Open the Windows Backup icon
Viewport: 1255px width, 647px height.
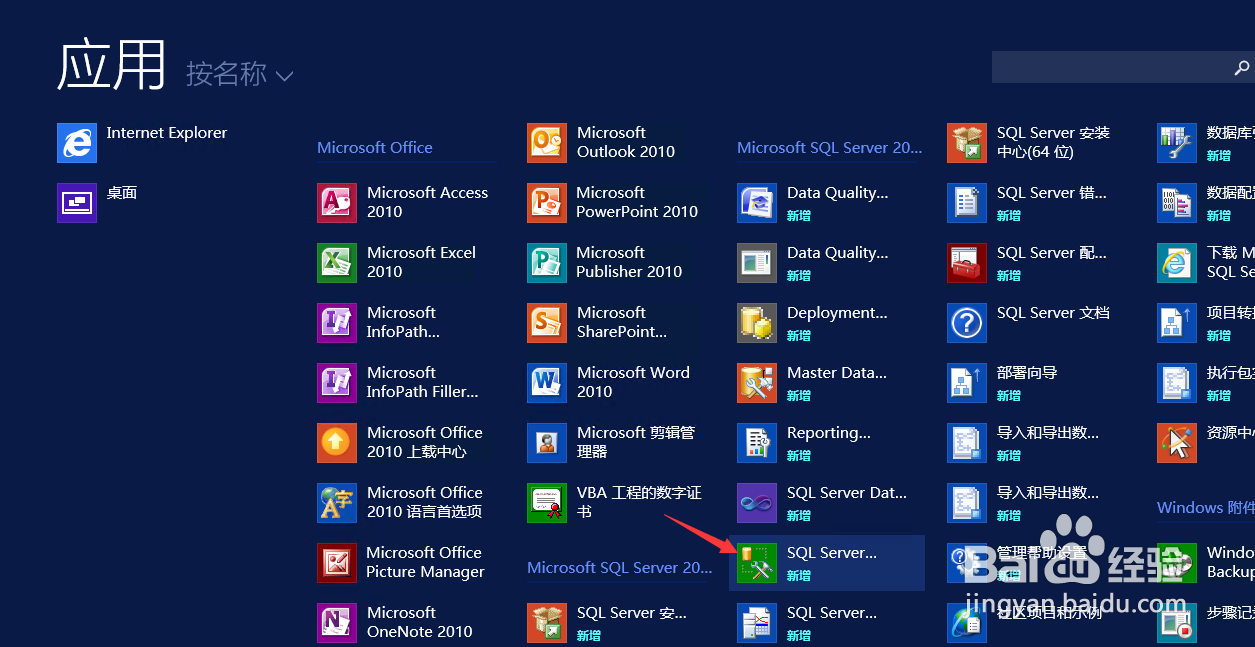coord(1177,563)
